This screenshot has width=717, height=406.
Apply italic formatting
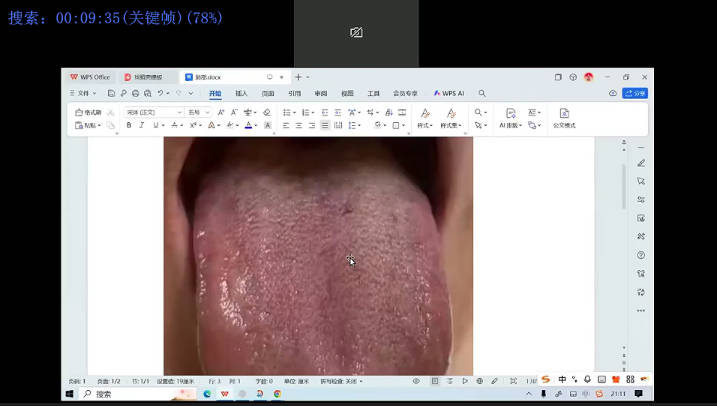click(141, 126)
